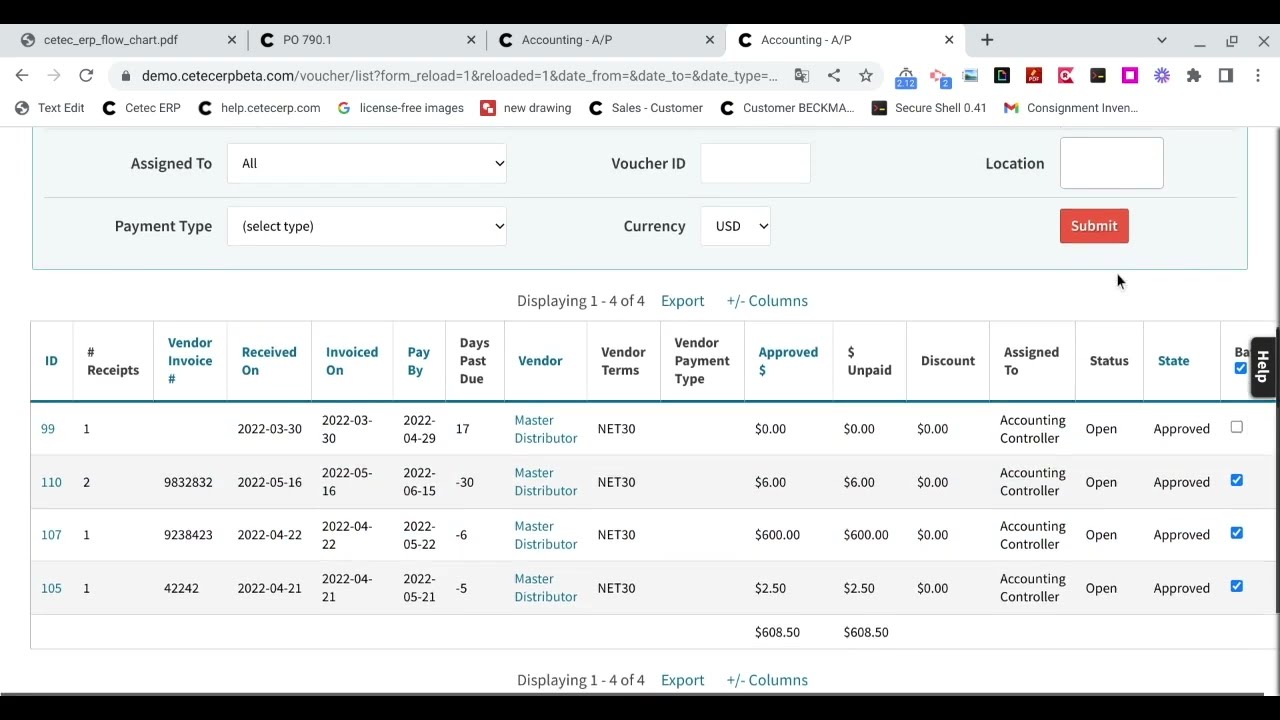Open the Sales - Customer bookmark

pos(646,108)
